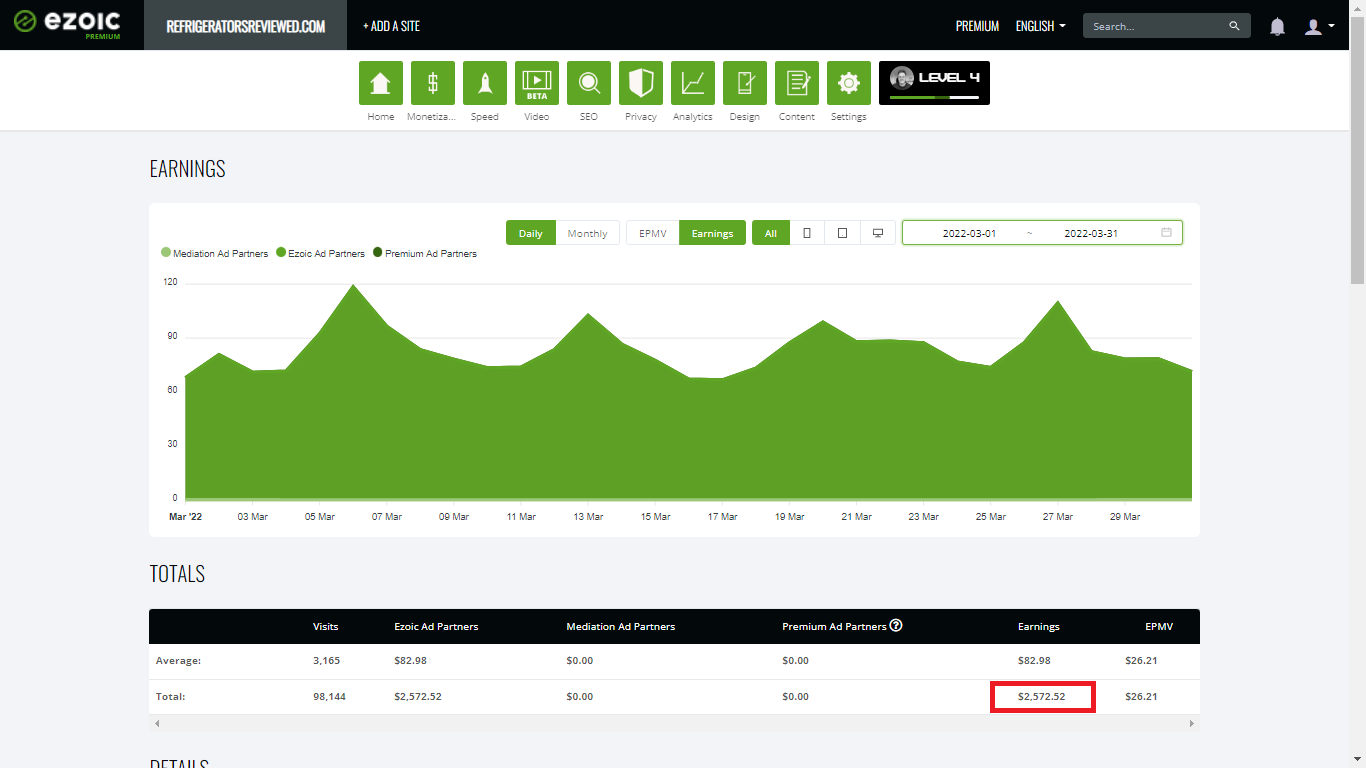Open the SEO magnifier icon
The height and width of the screenshot is (768, 1366).
[589, 83]
